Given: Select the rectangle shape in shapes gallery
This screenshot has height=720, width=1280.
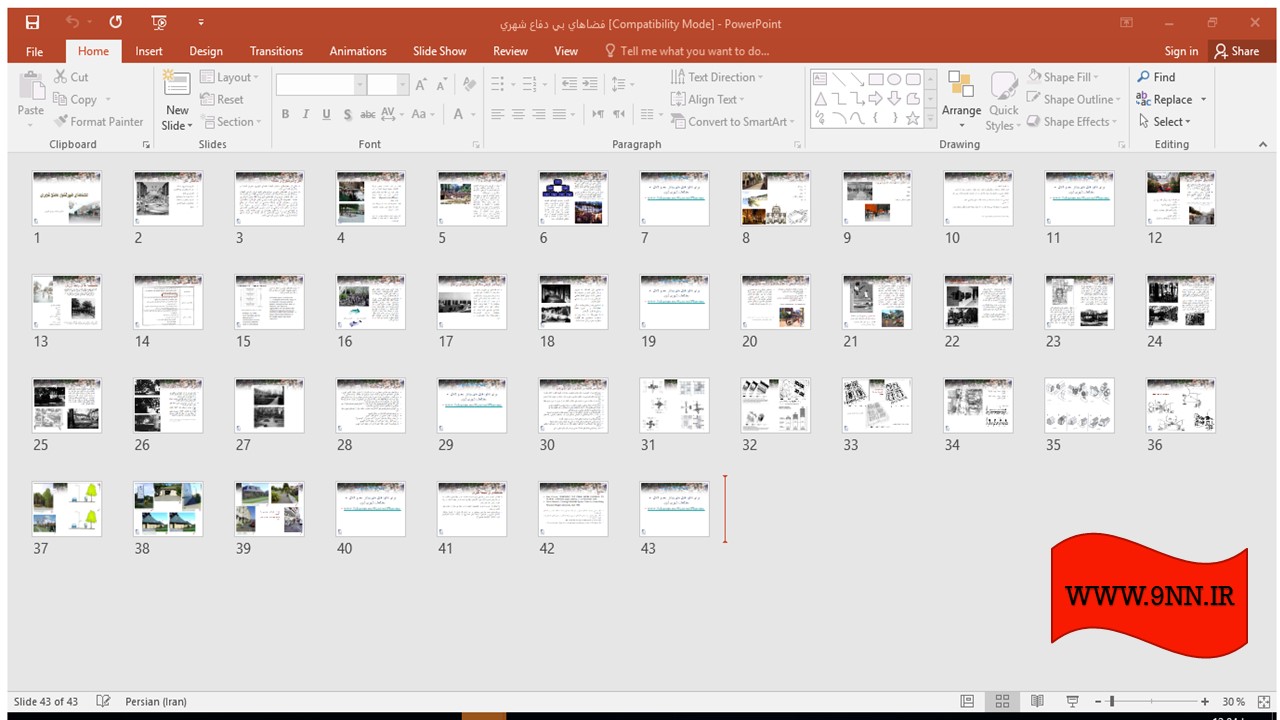Looking at the screenshot, I should coord(876,79).
